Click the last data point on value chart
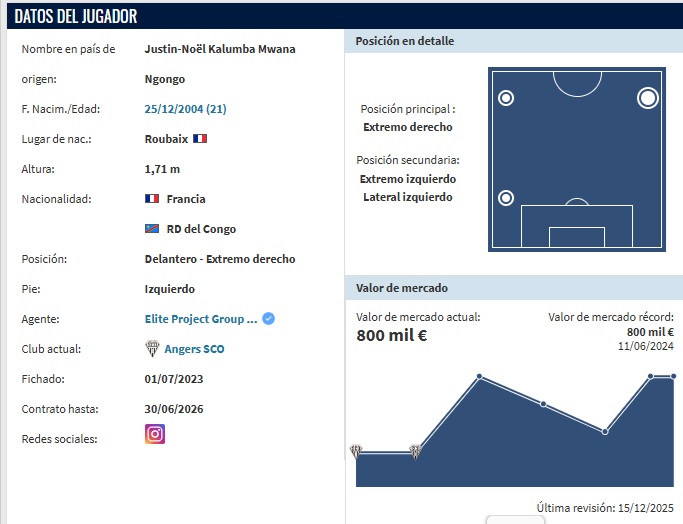 coord(673,377)
